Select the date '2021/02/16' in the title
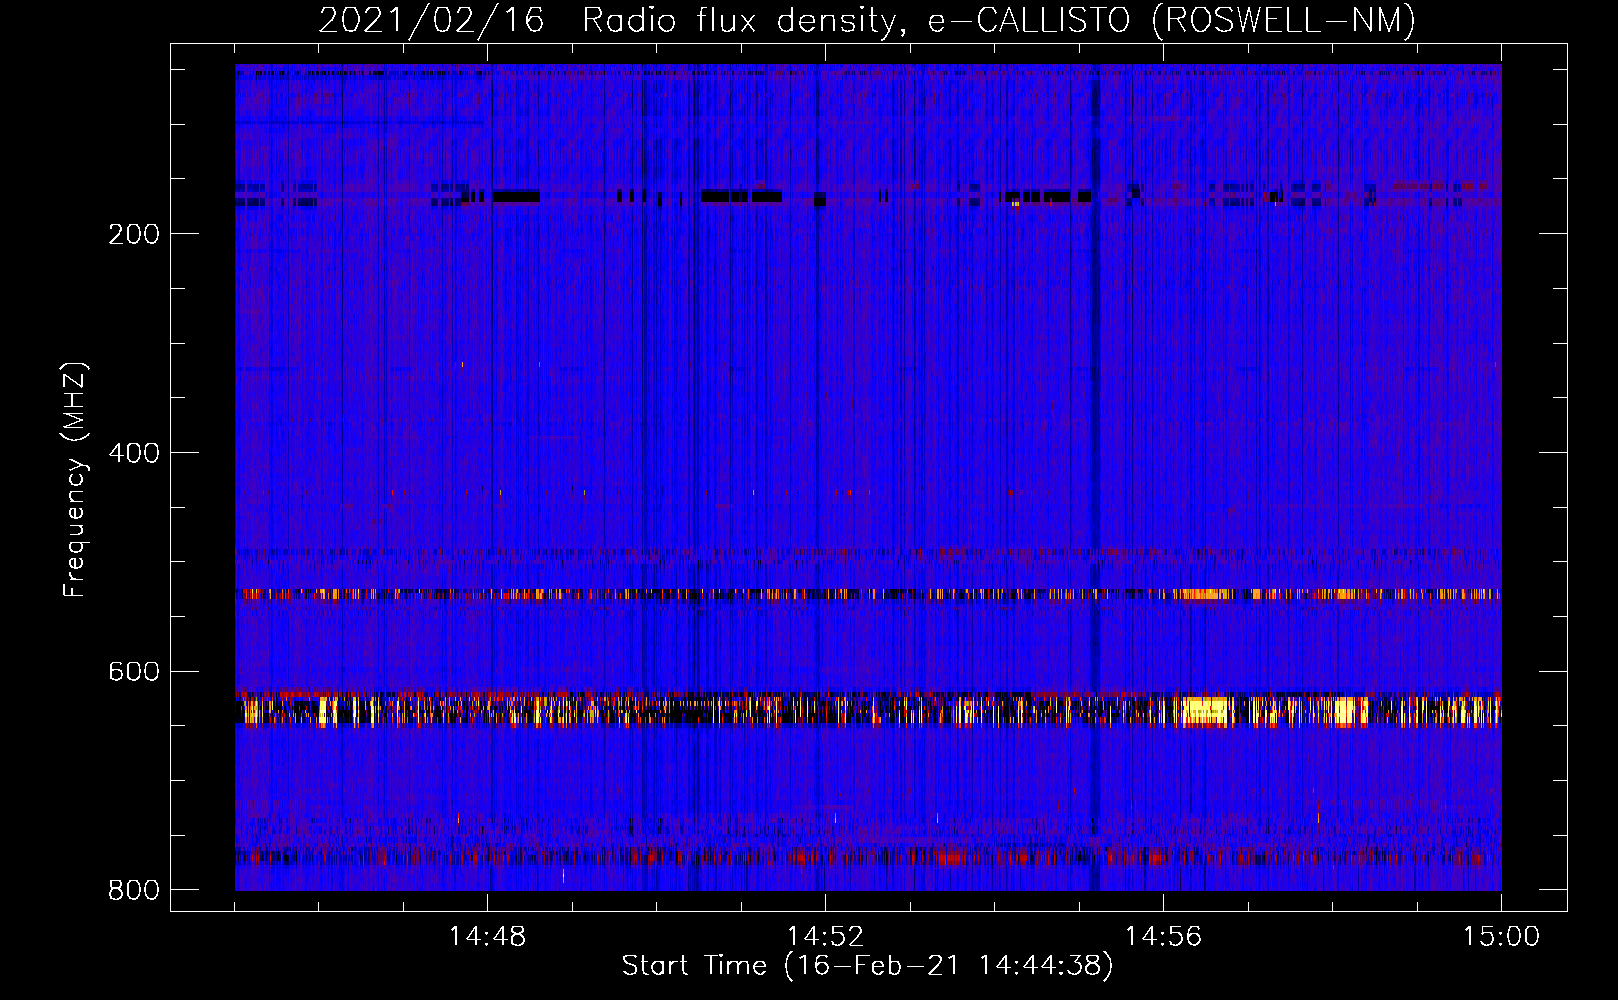The width and height of the screenshot is (1618, 1000). pos(431,21)
